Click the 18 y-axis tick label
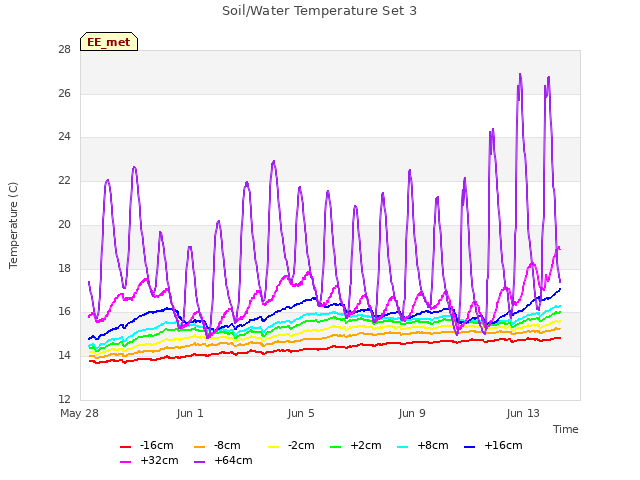 (64, 268)
